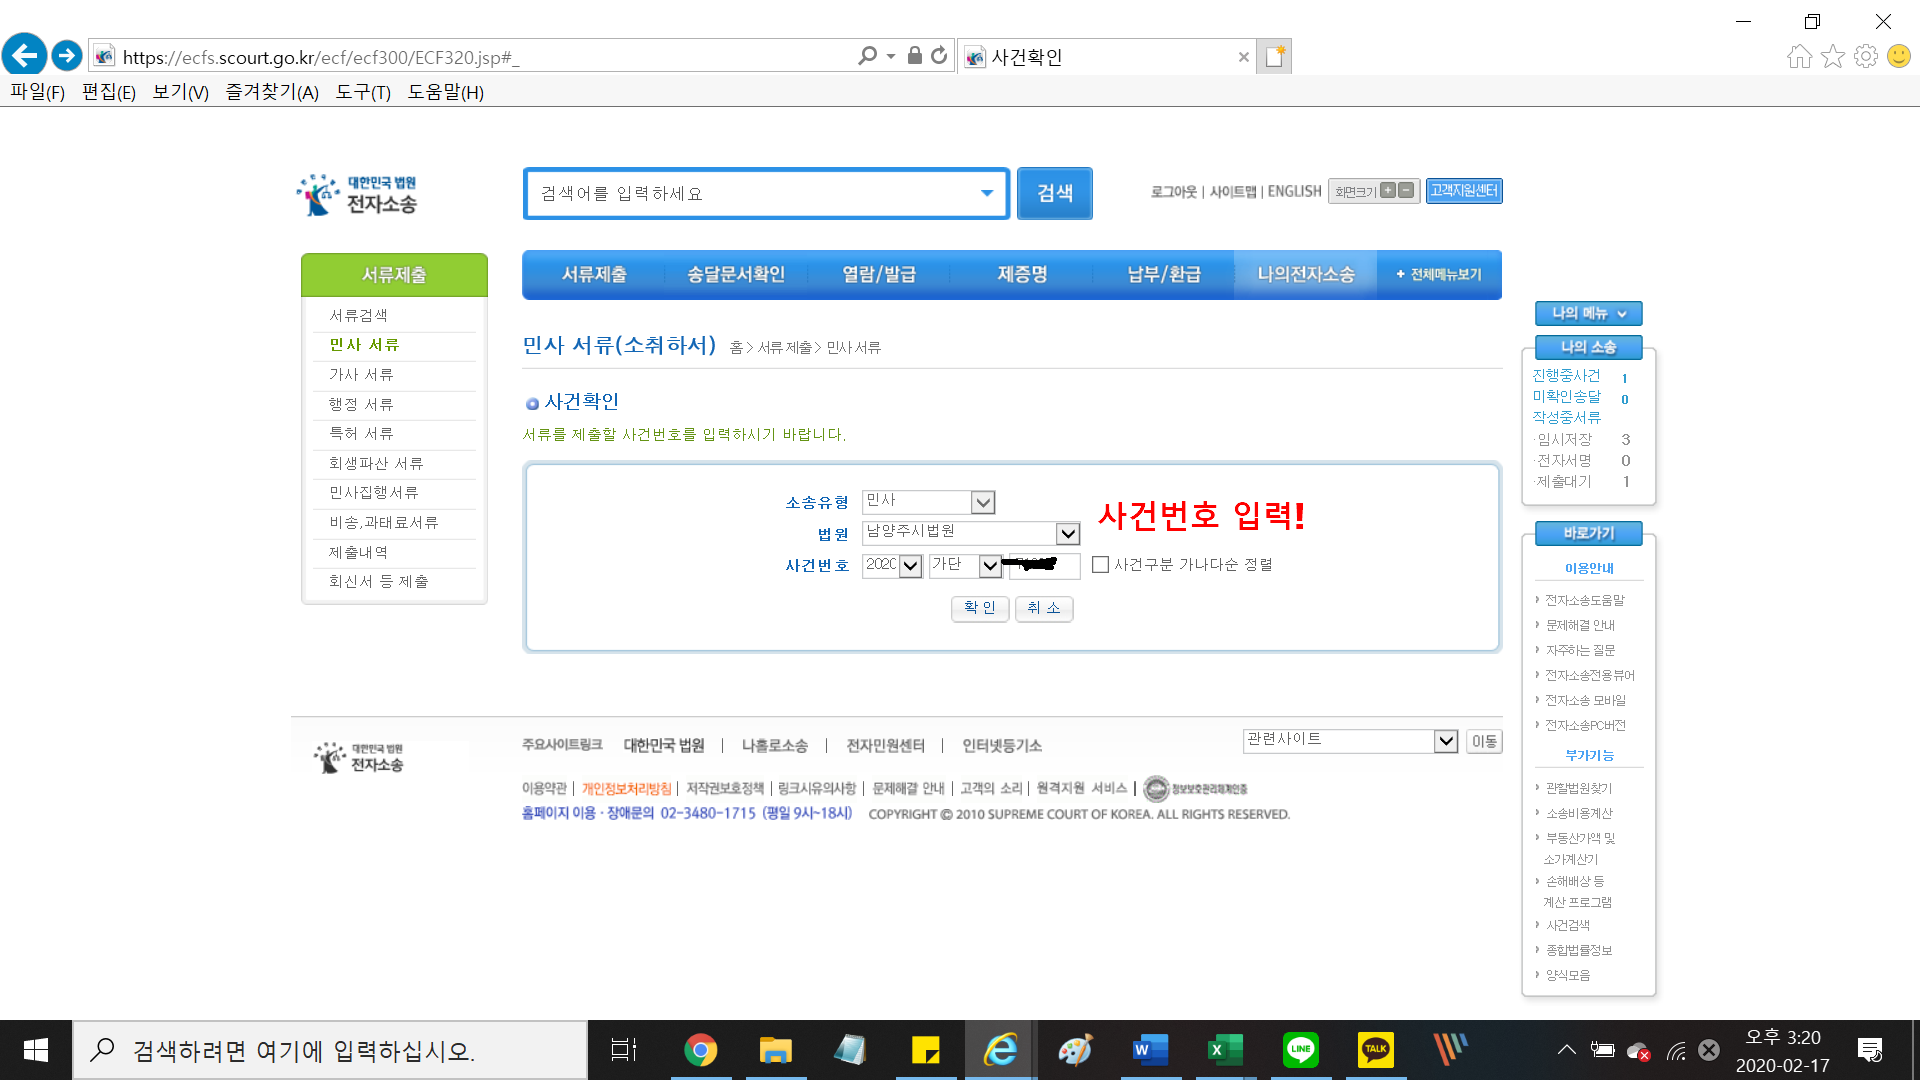Click screen size decrease minus icon
This screenshot has height=1080, width=1920.
[1406, 190]
